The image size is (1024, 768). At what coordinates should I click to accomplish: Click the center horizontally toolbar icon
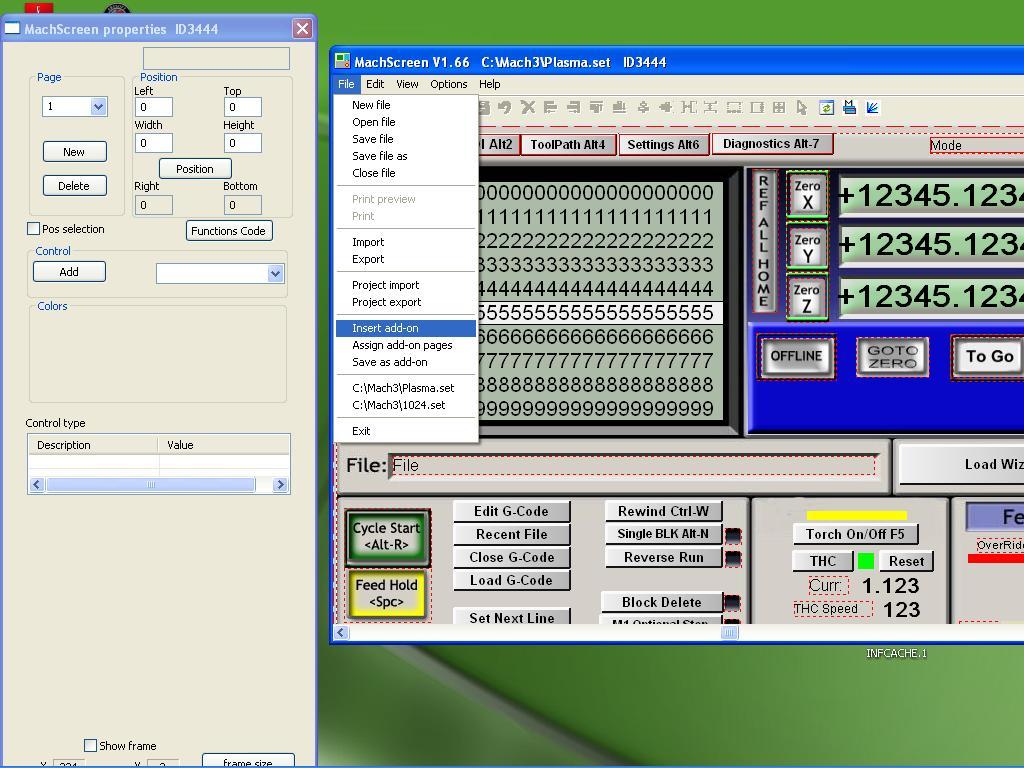(665, 107)
